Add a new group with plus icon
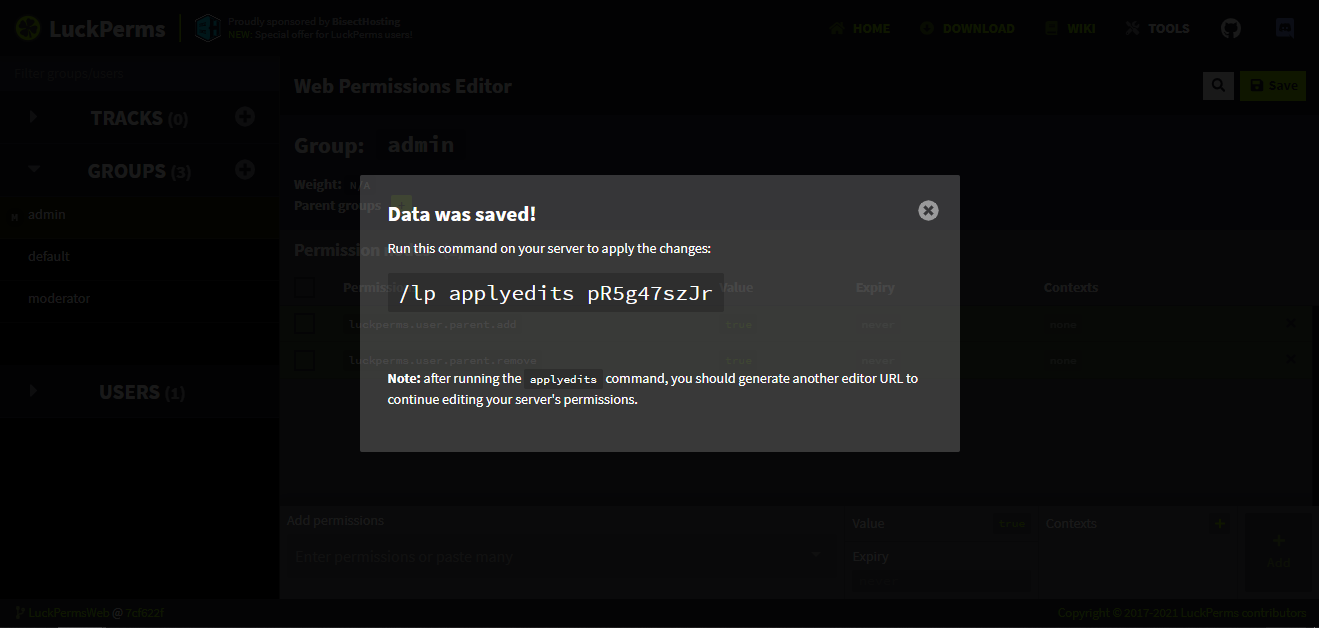1319x628 pixels. click(245, 170)
